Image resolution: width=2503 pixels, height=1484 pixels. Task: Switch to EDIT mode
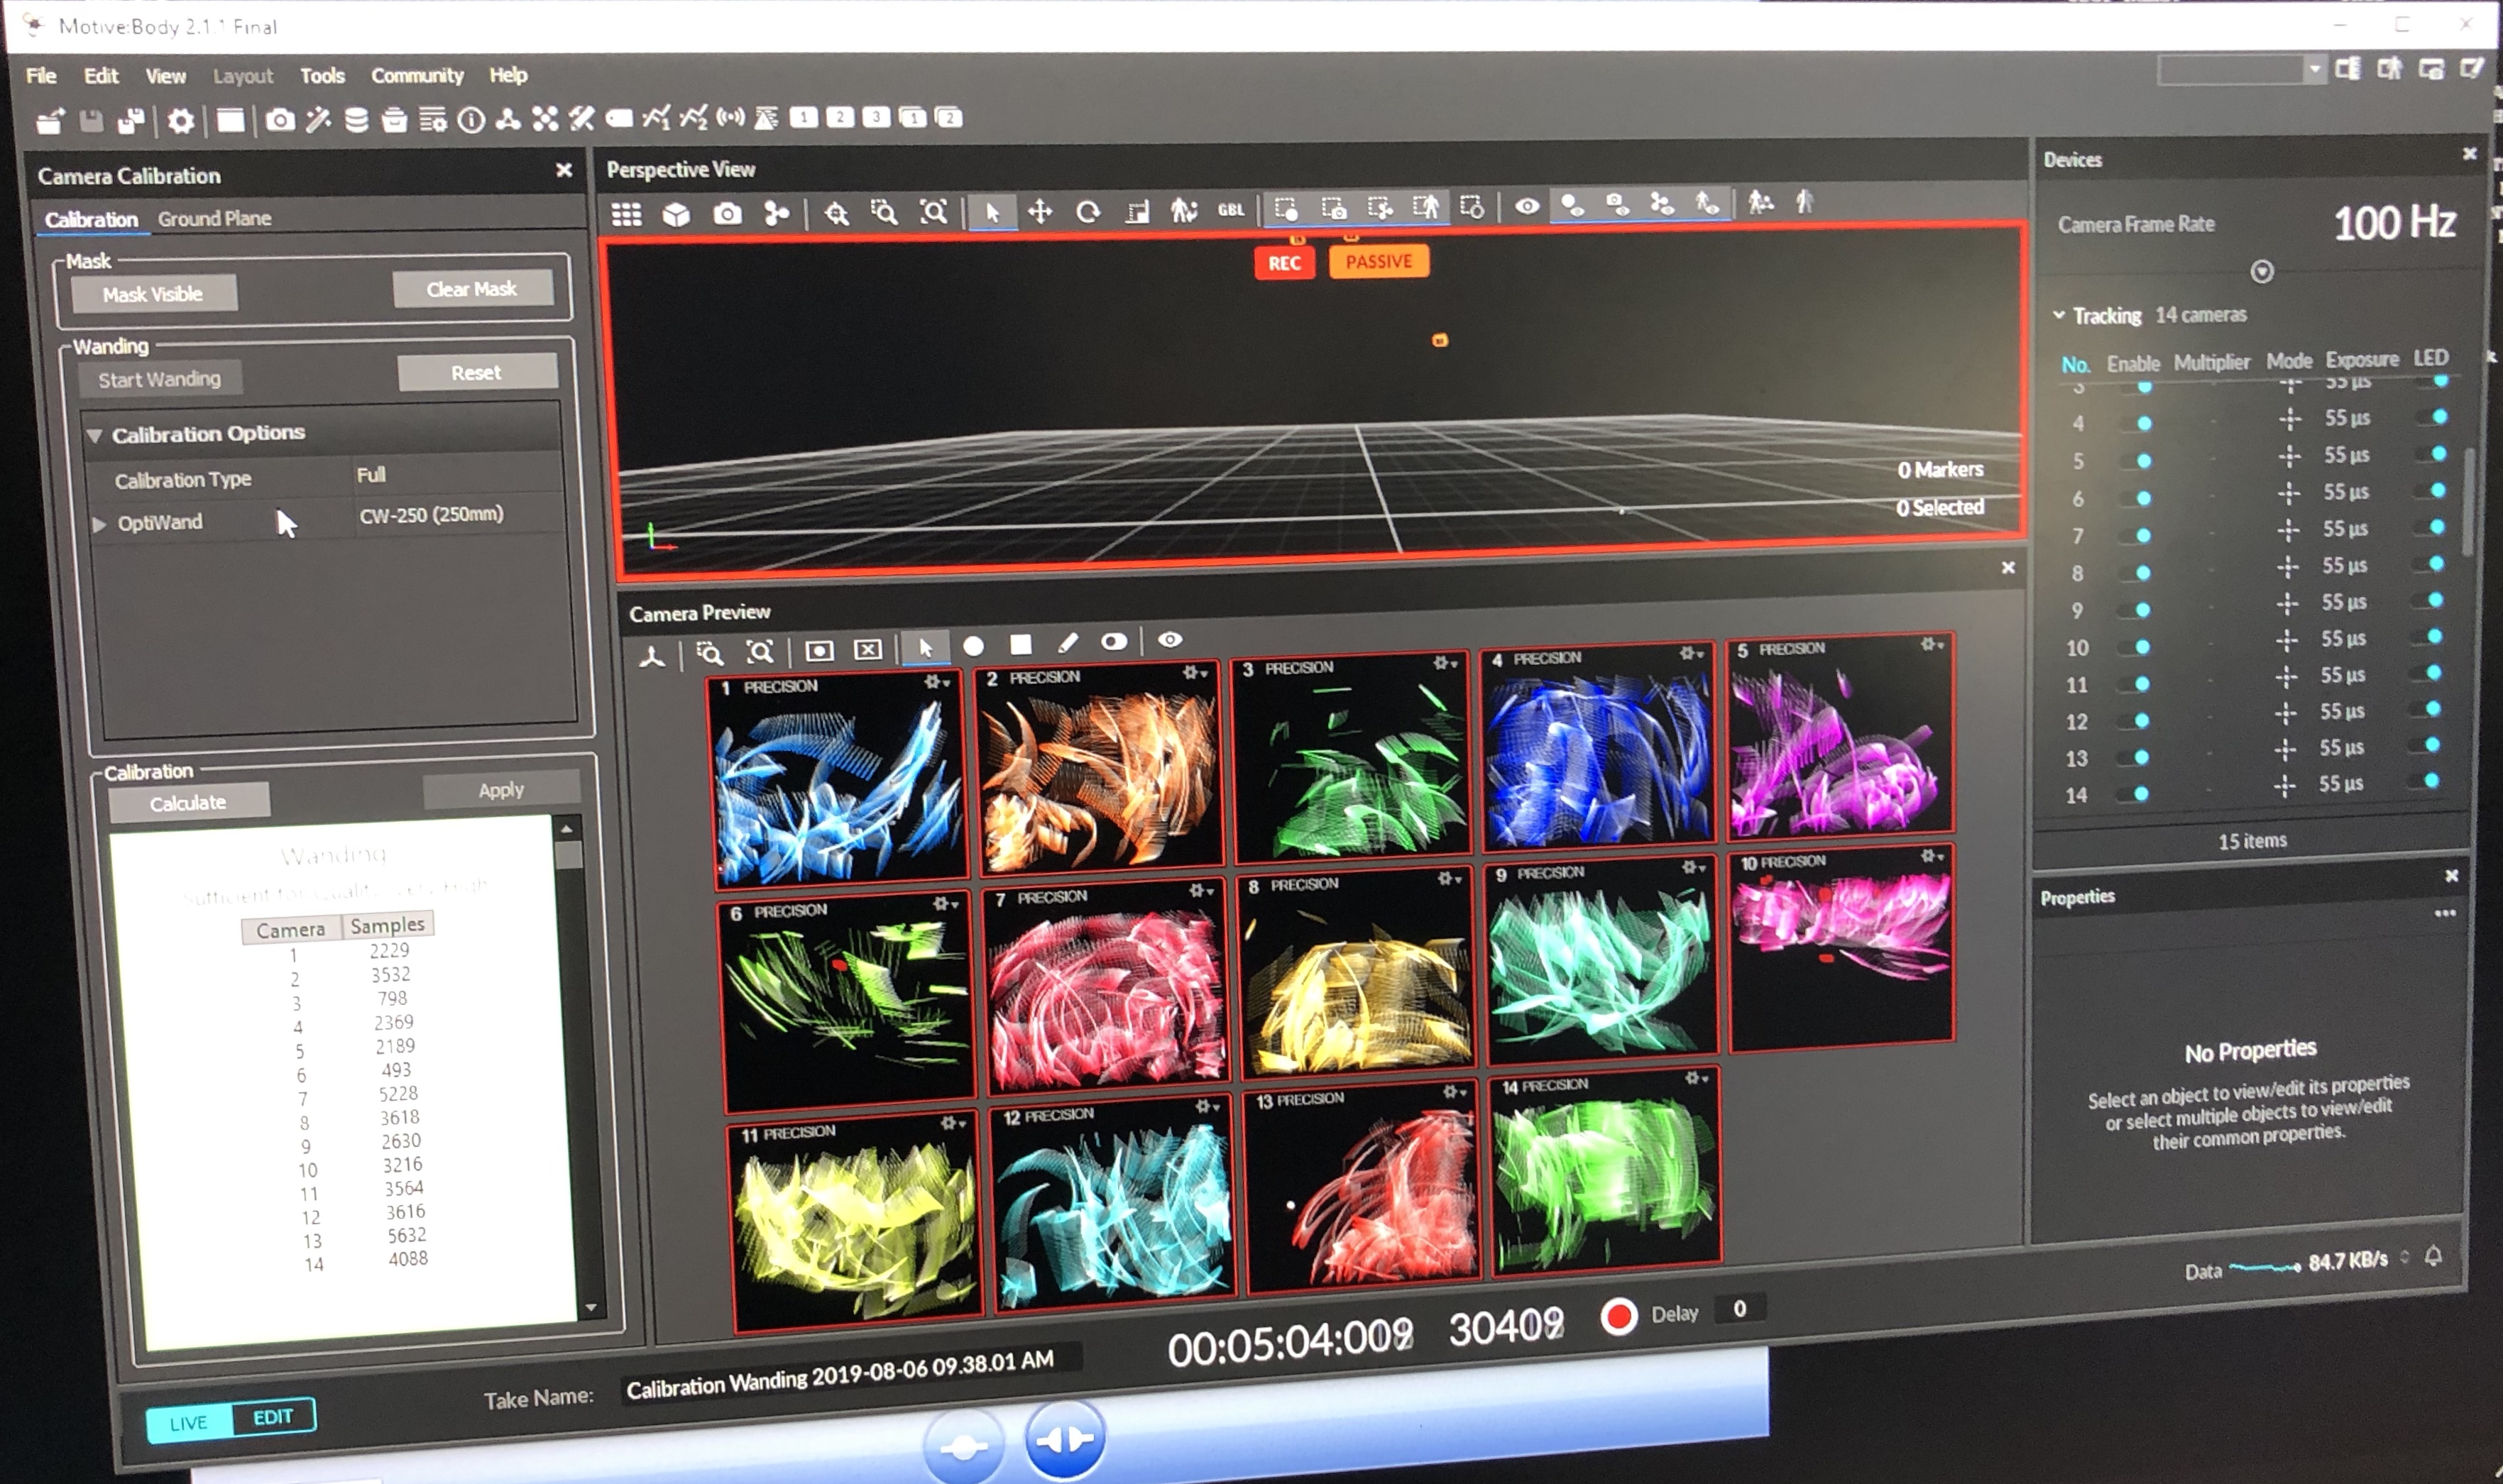pyautogui.click(x=273, y=1417)
